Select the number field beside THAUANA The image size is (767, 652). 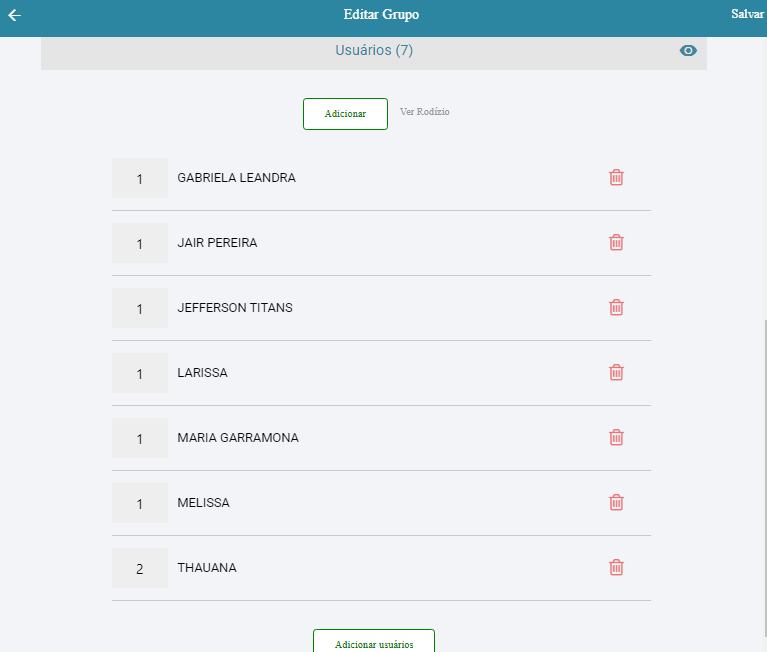pos(140,568)
